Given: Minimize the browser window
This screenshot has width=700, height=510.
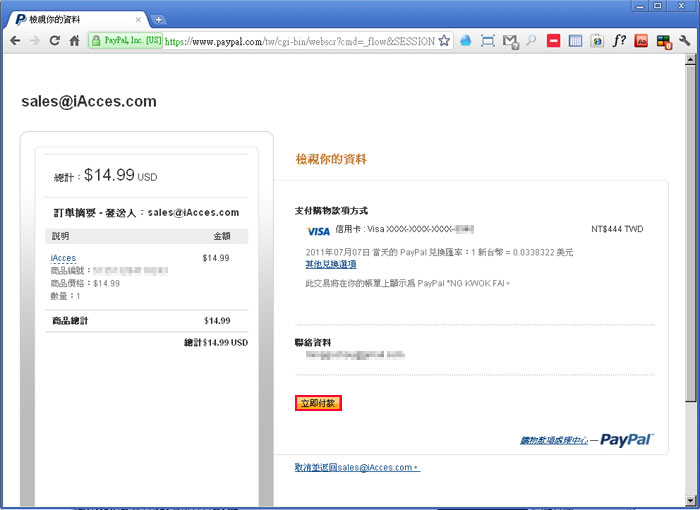Looking at the screenshot, I should (640, 6).
